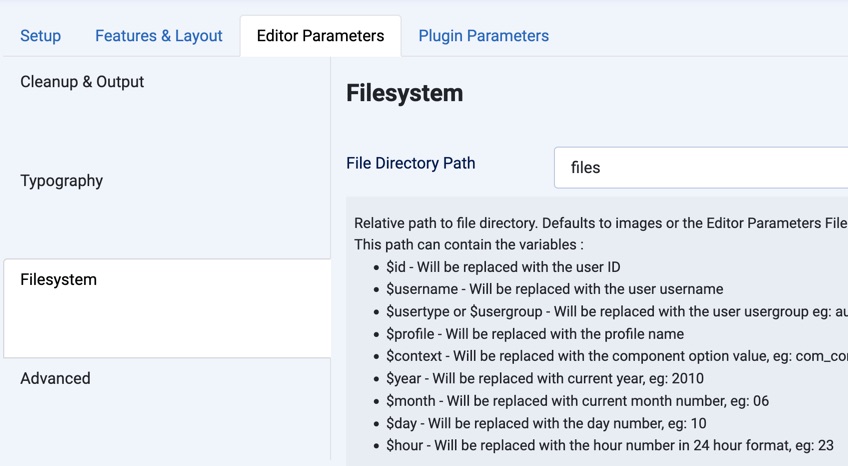Screen dimensions: 848x466
Task: Select Typography in the side menu
Action: 62,181
